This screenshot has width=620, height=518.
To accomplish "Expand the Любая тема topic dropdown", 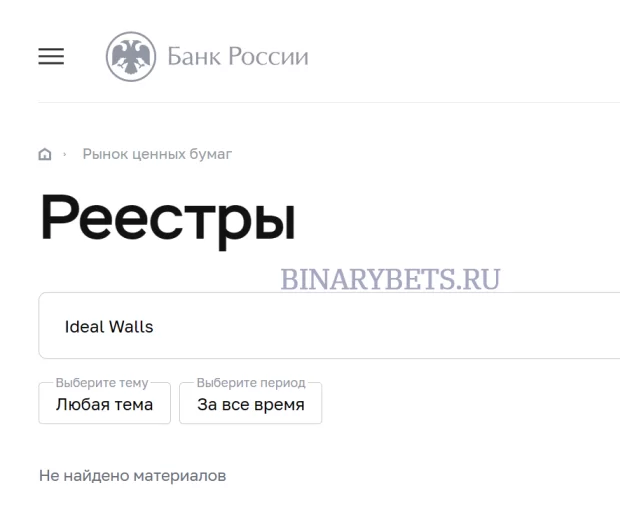I will point(104,403).
